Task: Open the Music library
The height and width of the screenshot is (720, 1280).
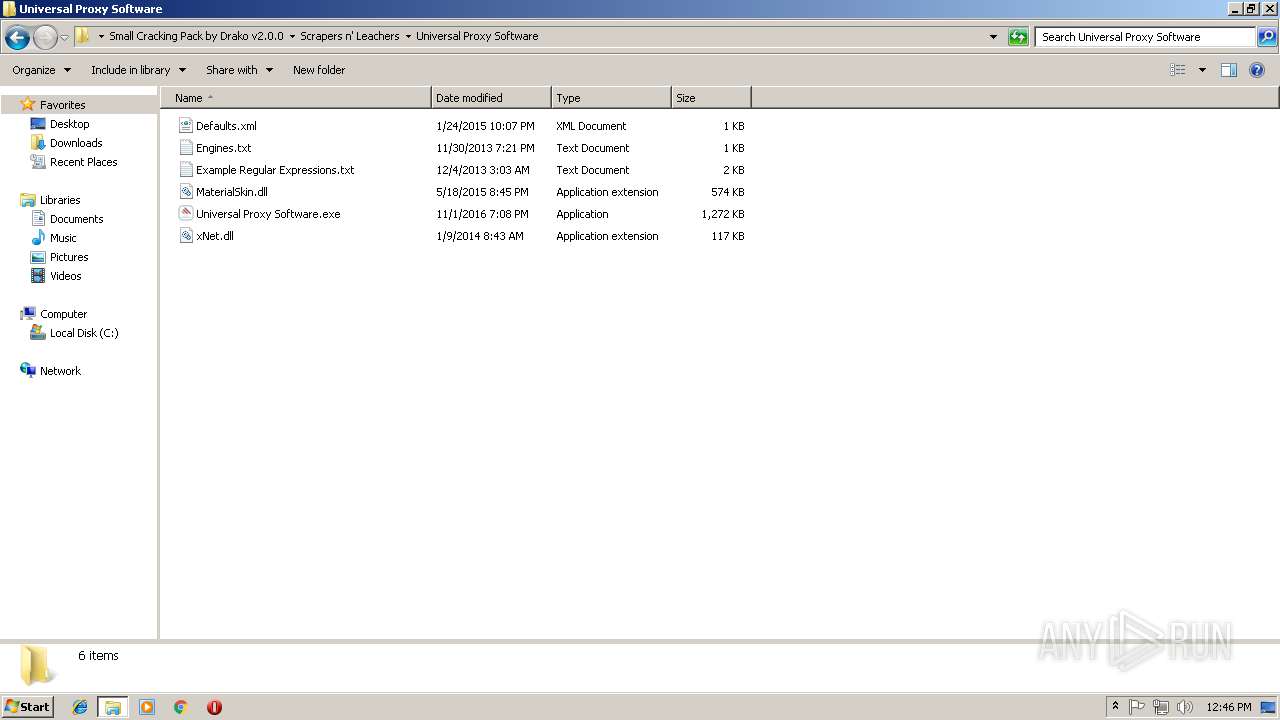Action: 63,238
